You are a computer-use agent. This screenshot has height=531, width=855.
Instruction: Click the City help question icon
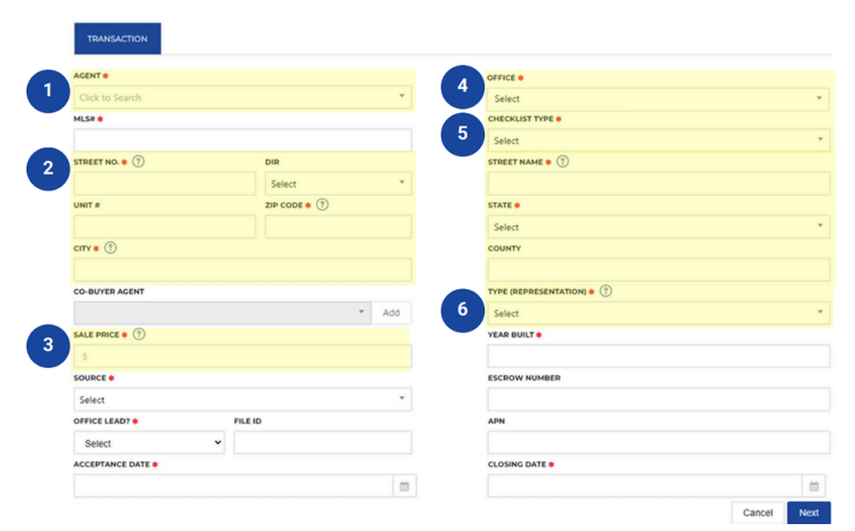[x=110, y=248]
